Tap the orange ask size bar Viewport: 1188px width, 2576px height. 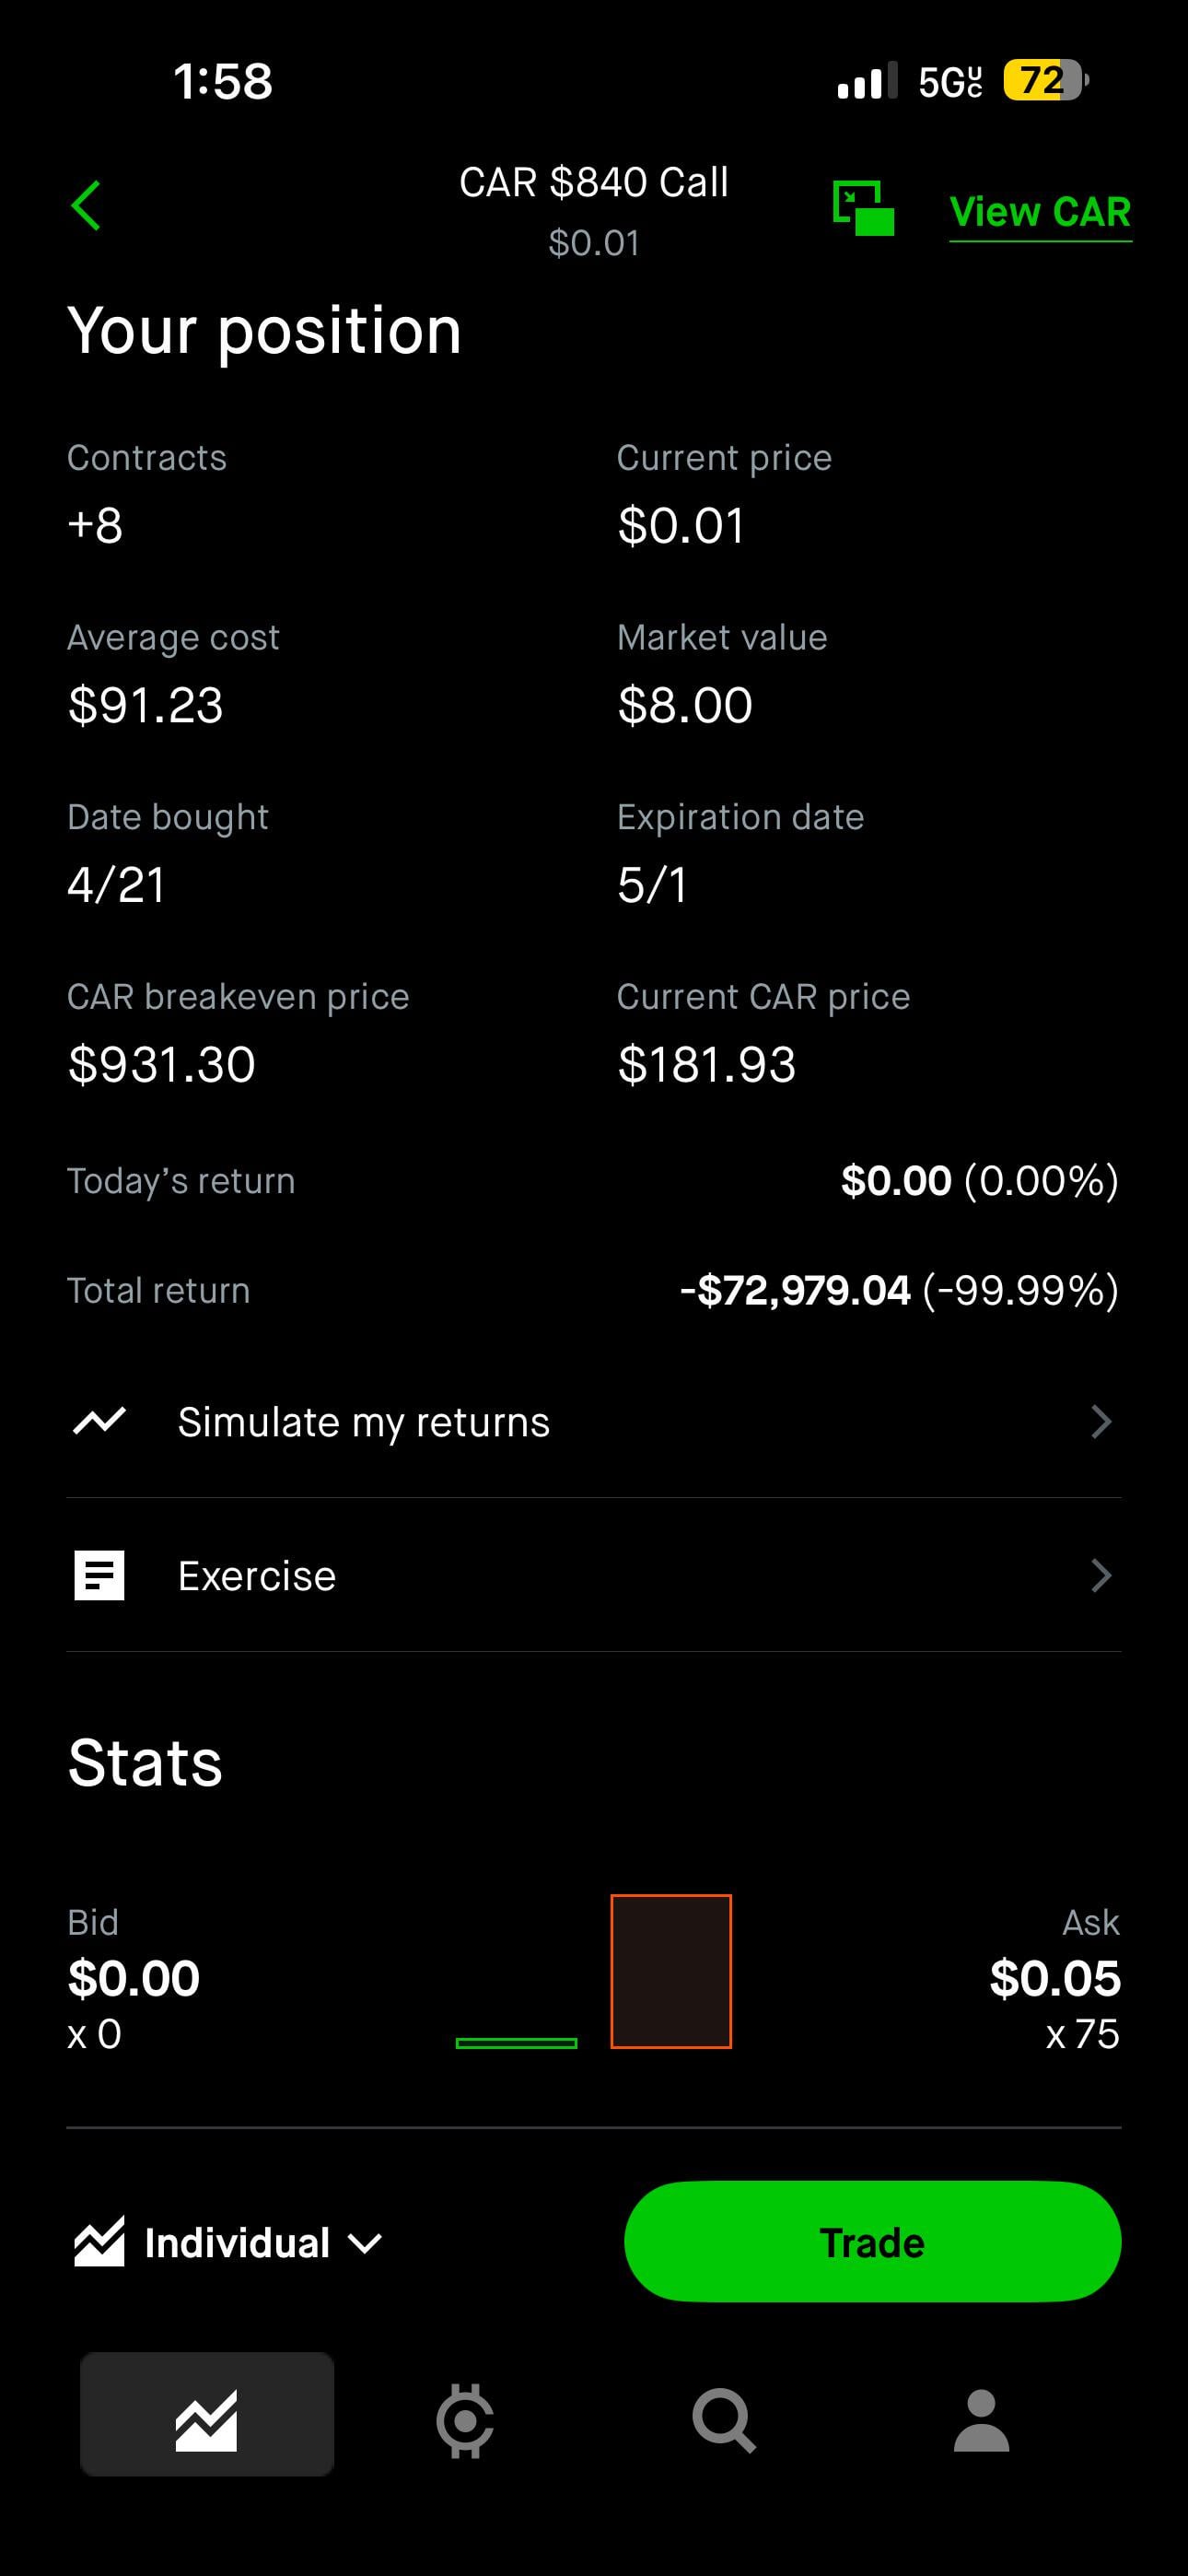pos(671,1971)
